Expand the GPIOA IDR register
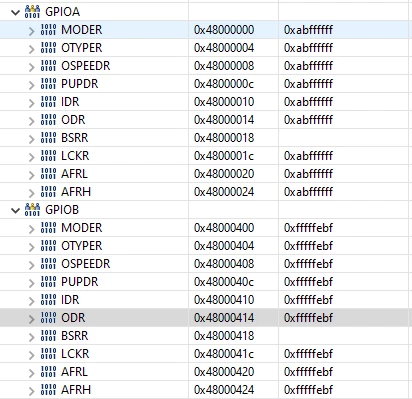The height and width of the screenshot is (399, 412). [32, 103]
